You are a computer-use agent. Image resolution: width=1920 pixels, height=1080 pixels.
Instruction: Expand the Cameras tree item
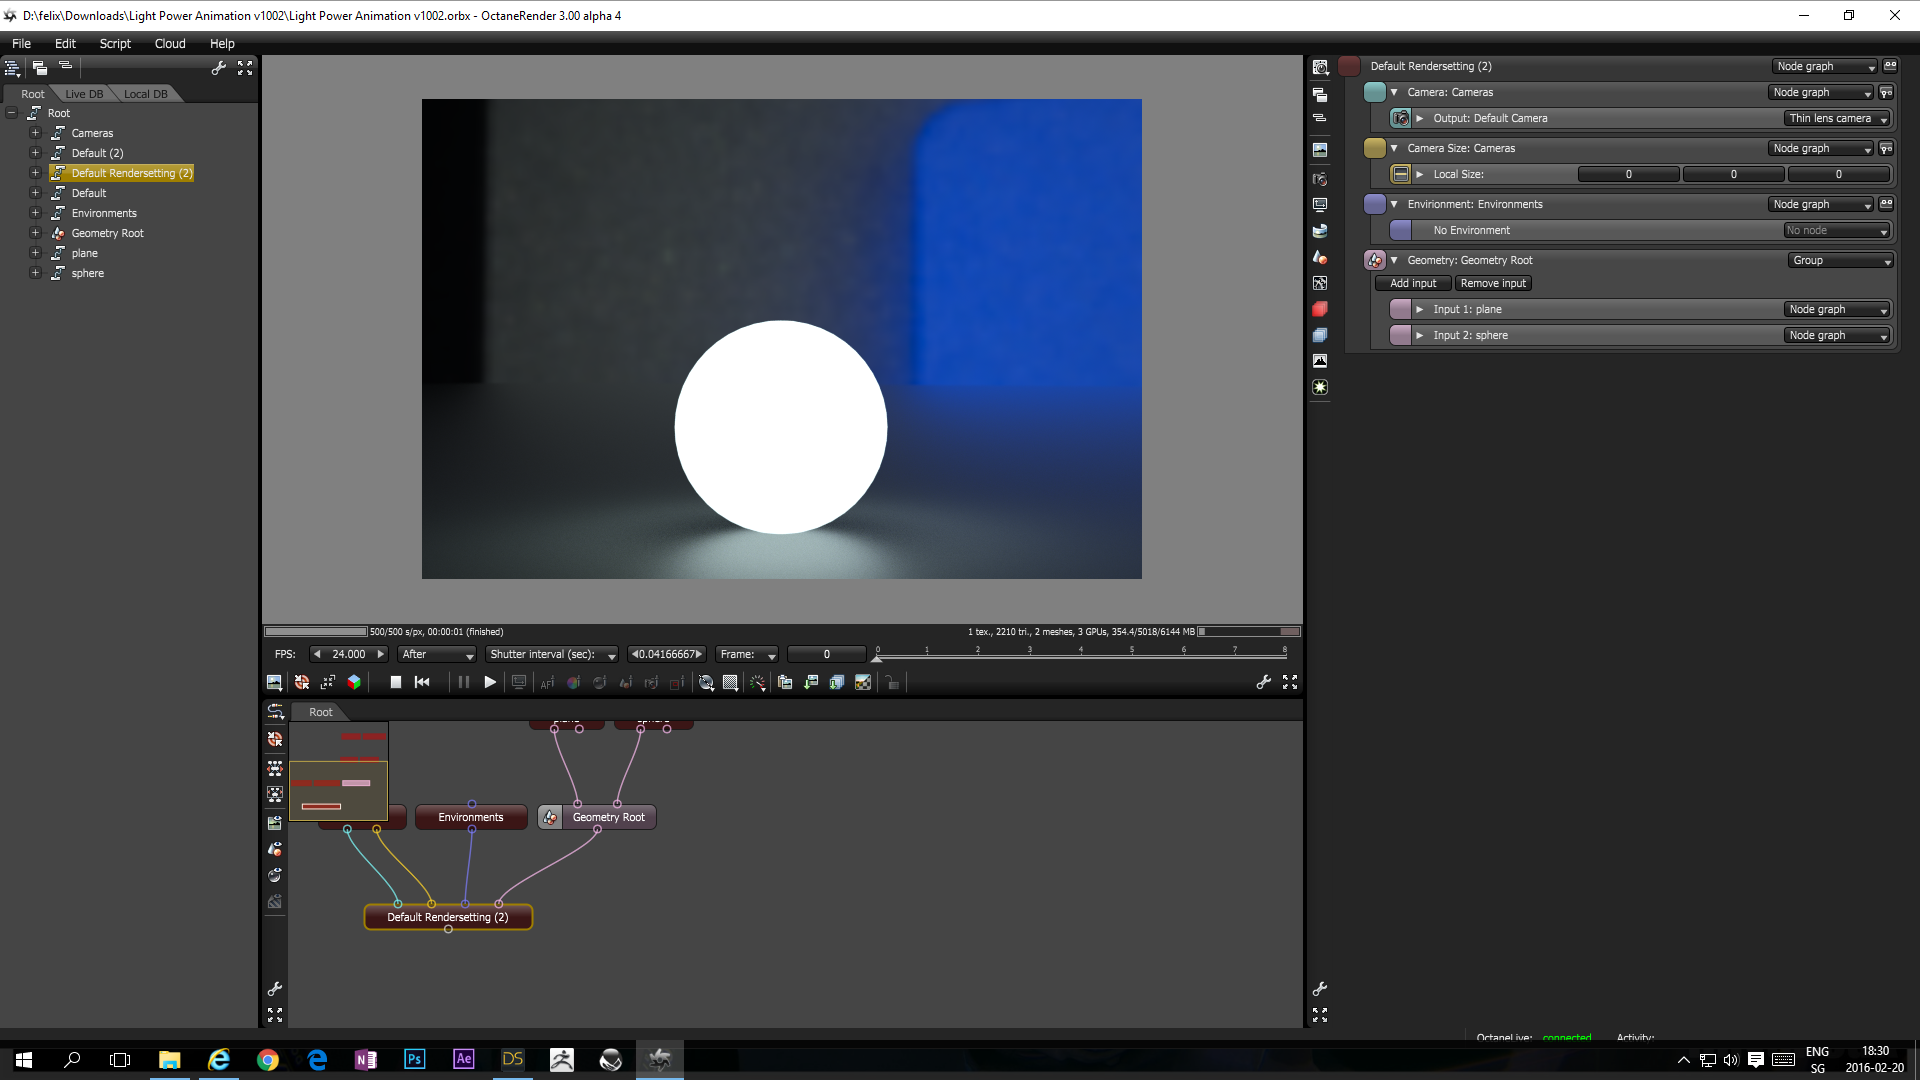click(x=35, y=133)
